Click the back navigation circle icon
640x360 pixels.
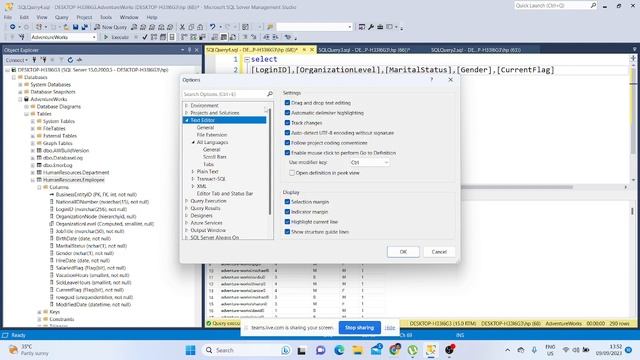[x=13, y=27]
